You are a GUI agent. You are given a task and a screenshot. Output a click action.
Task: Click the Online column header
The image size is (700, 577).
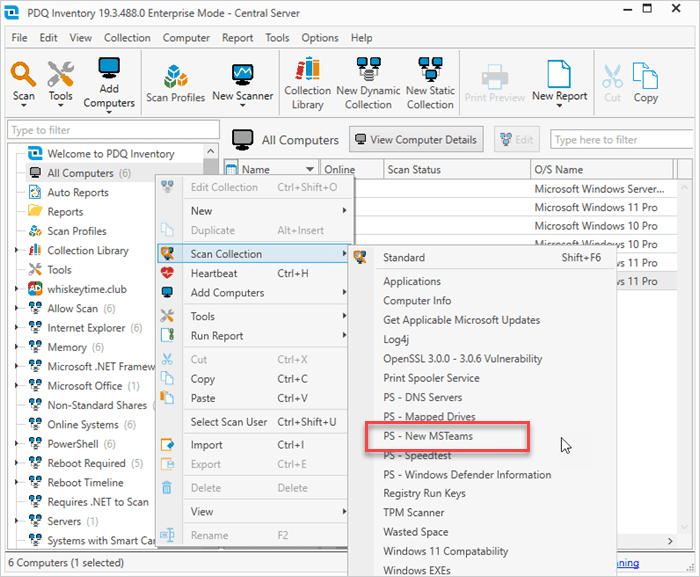click(x=351, y=170)
